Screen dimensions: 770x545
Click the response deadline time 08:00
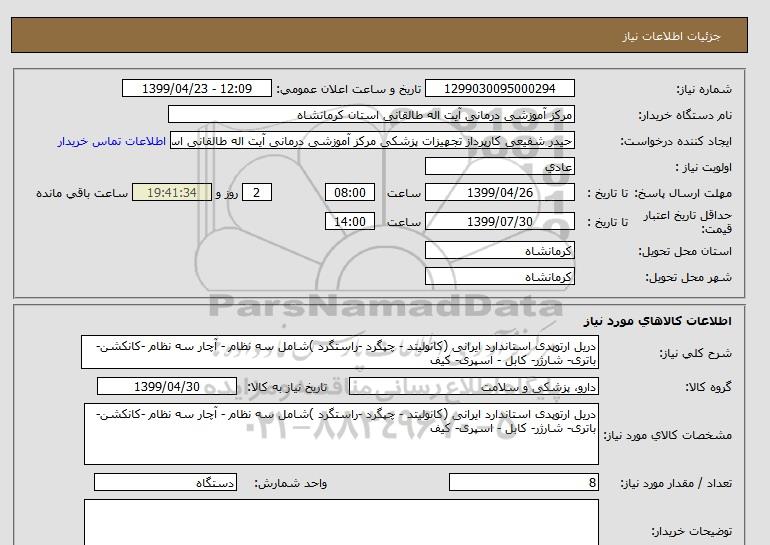click(350, 192)
